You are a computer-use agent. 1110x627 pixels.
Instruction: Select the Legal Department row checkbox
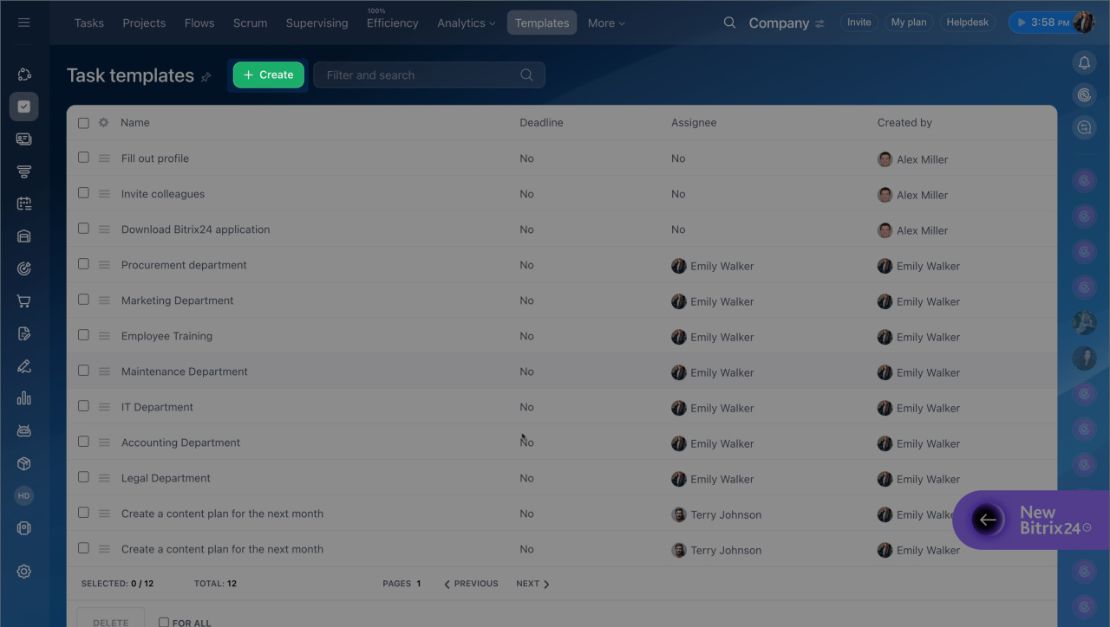(x=84, y=477)
